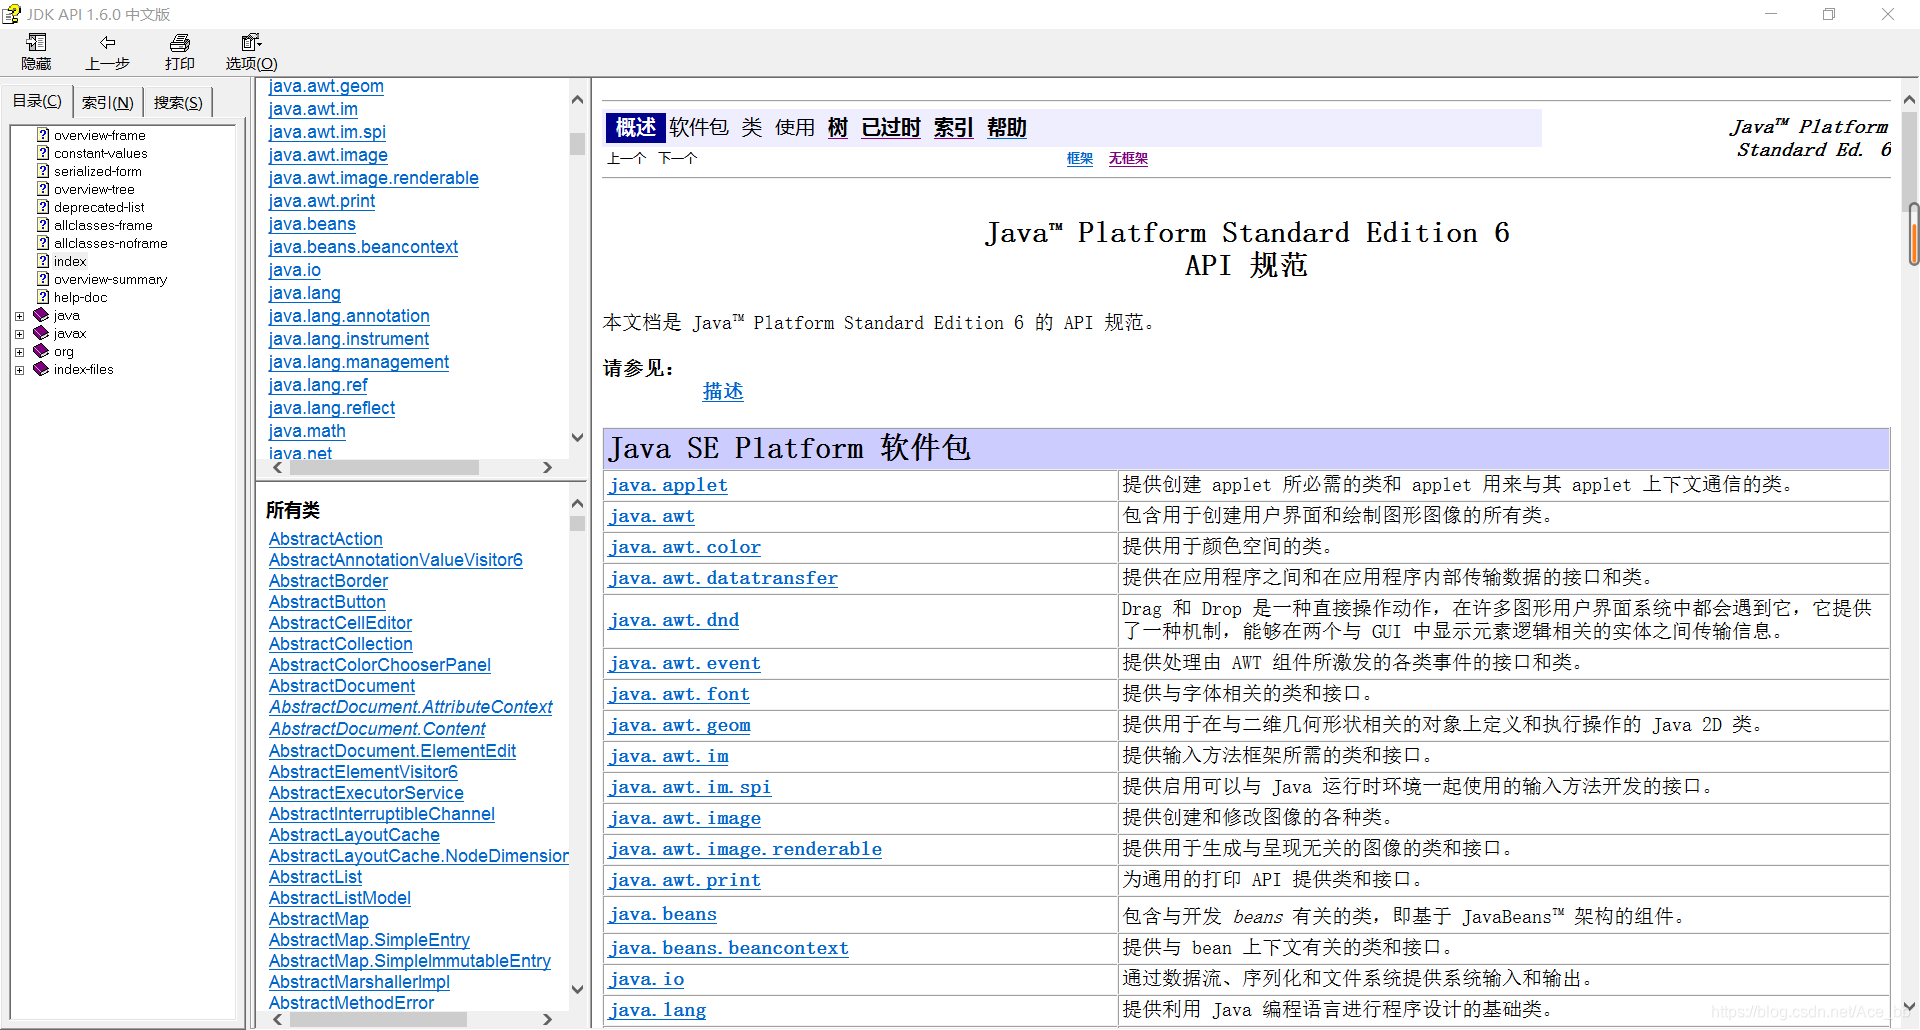Select the help-doc tree item
Viewport: 1920px width, 1030px height.
pyautogui.click(x=80, y=297)
